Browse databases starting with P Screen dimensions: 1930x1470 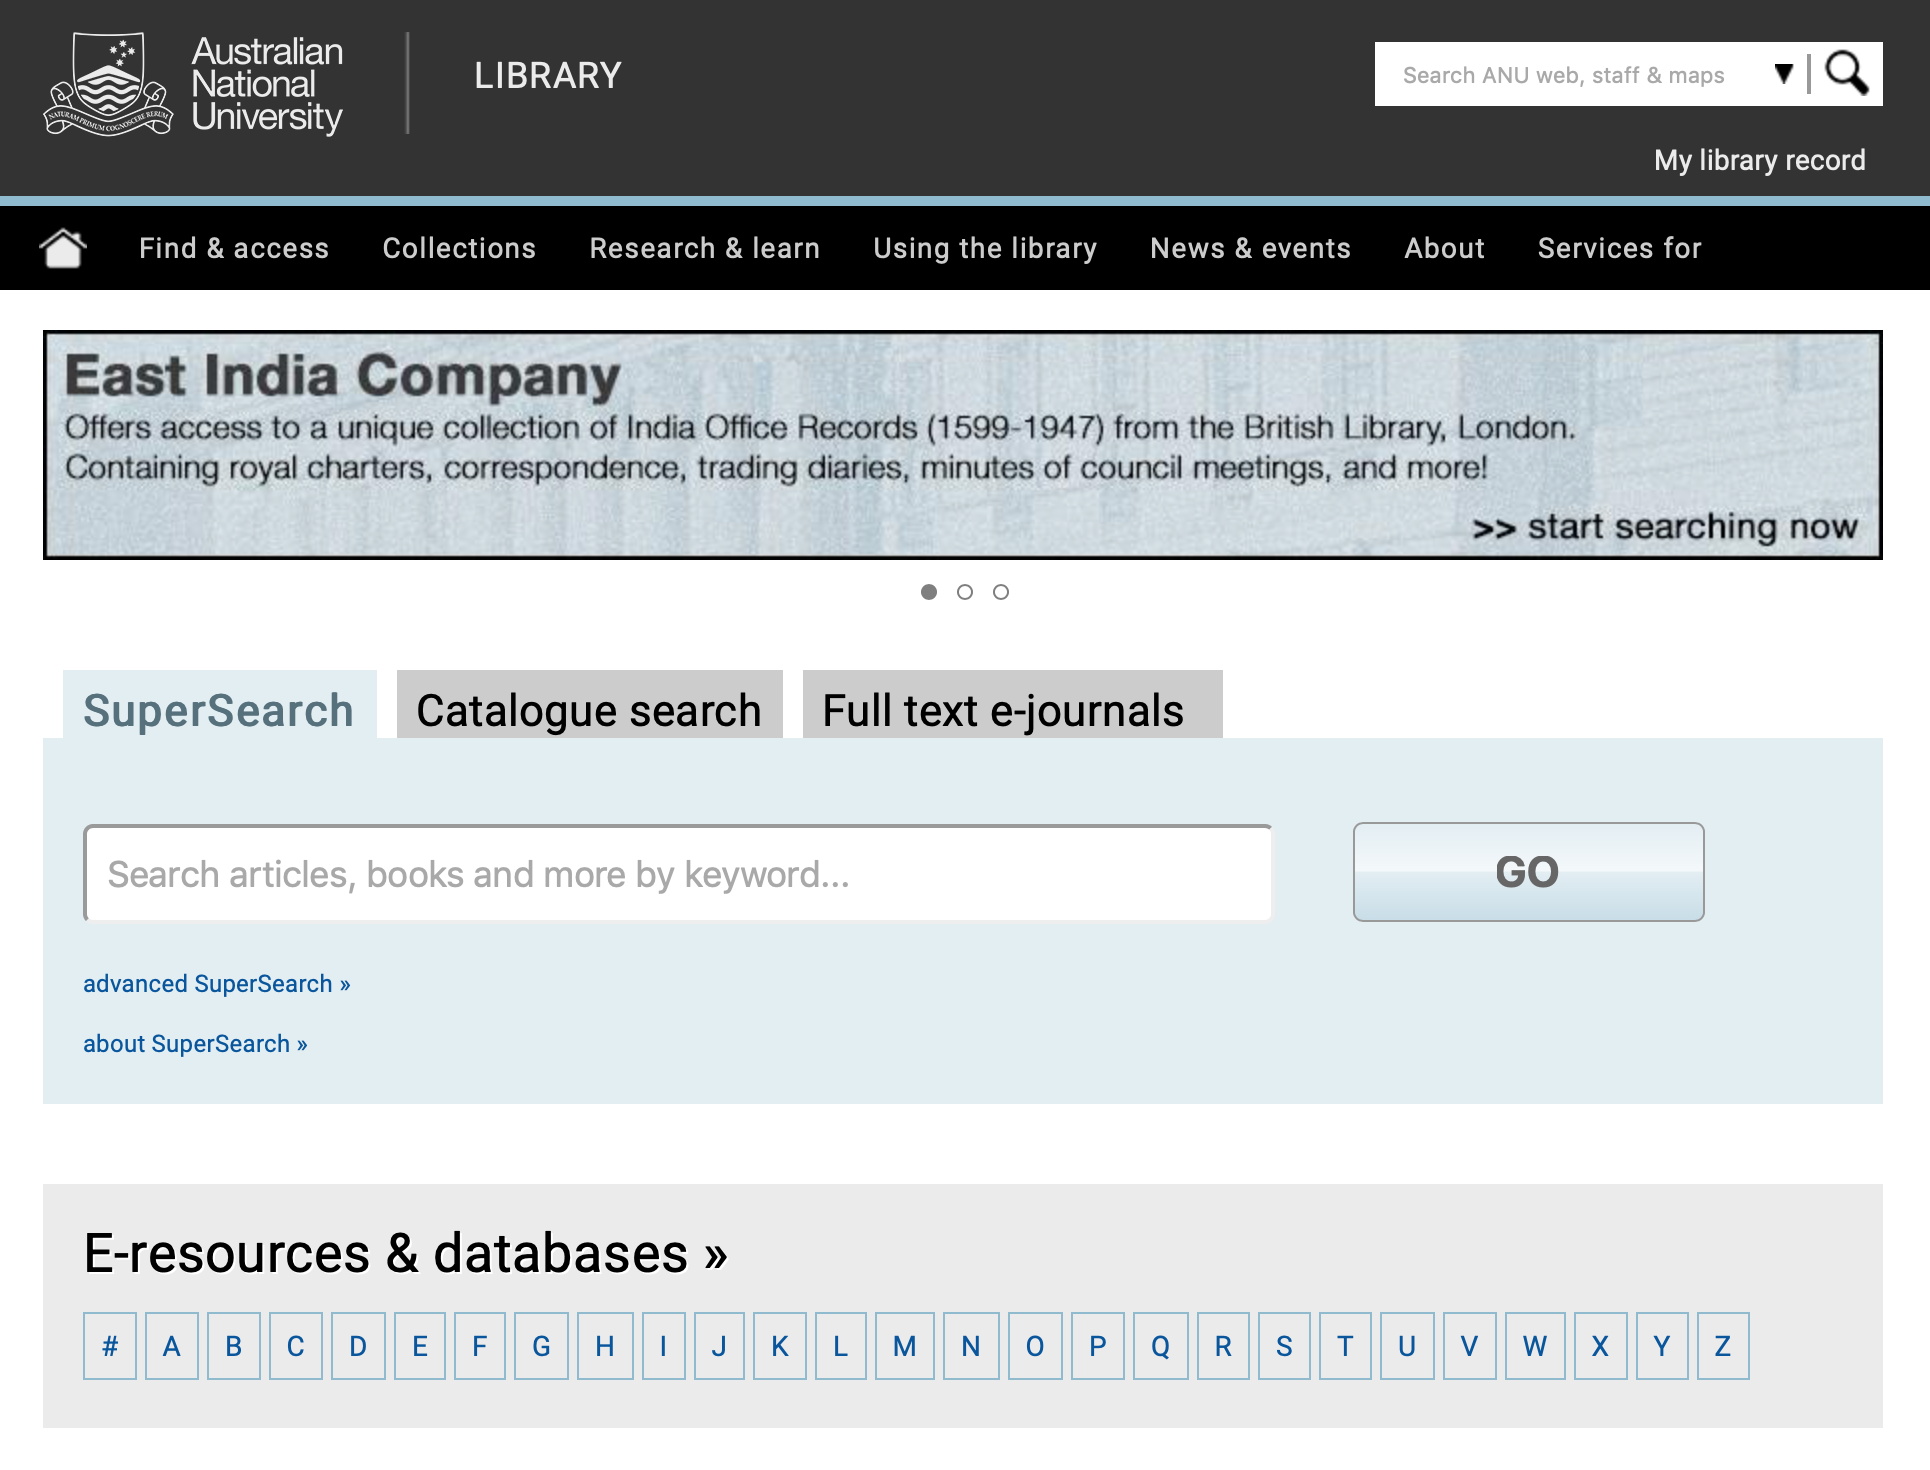pos(1098,1346)
